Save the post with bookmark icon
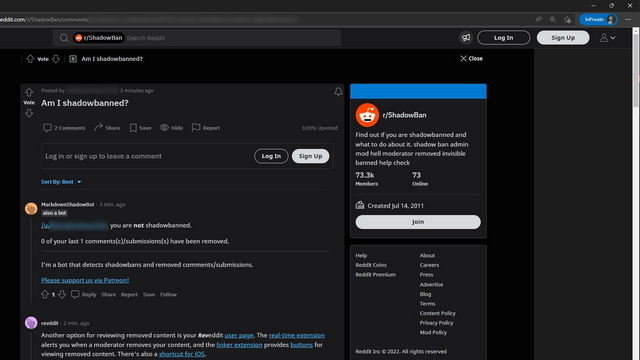Screen dimensions: 640x360 [140, 128]
